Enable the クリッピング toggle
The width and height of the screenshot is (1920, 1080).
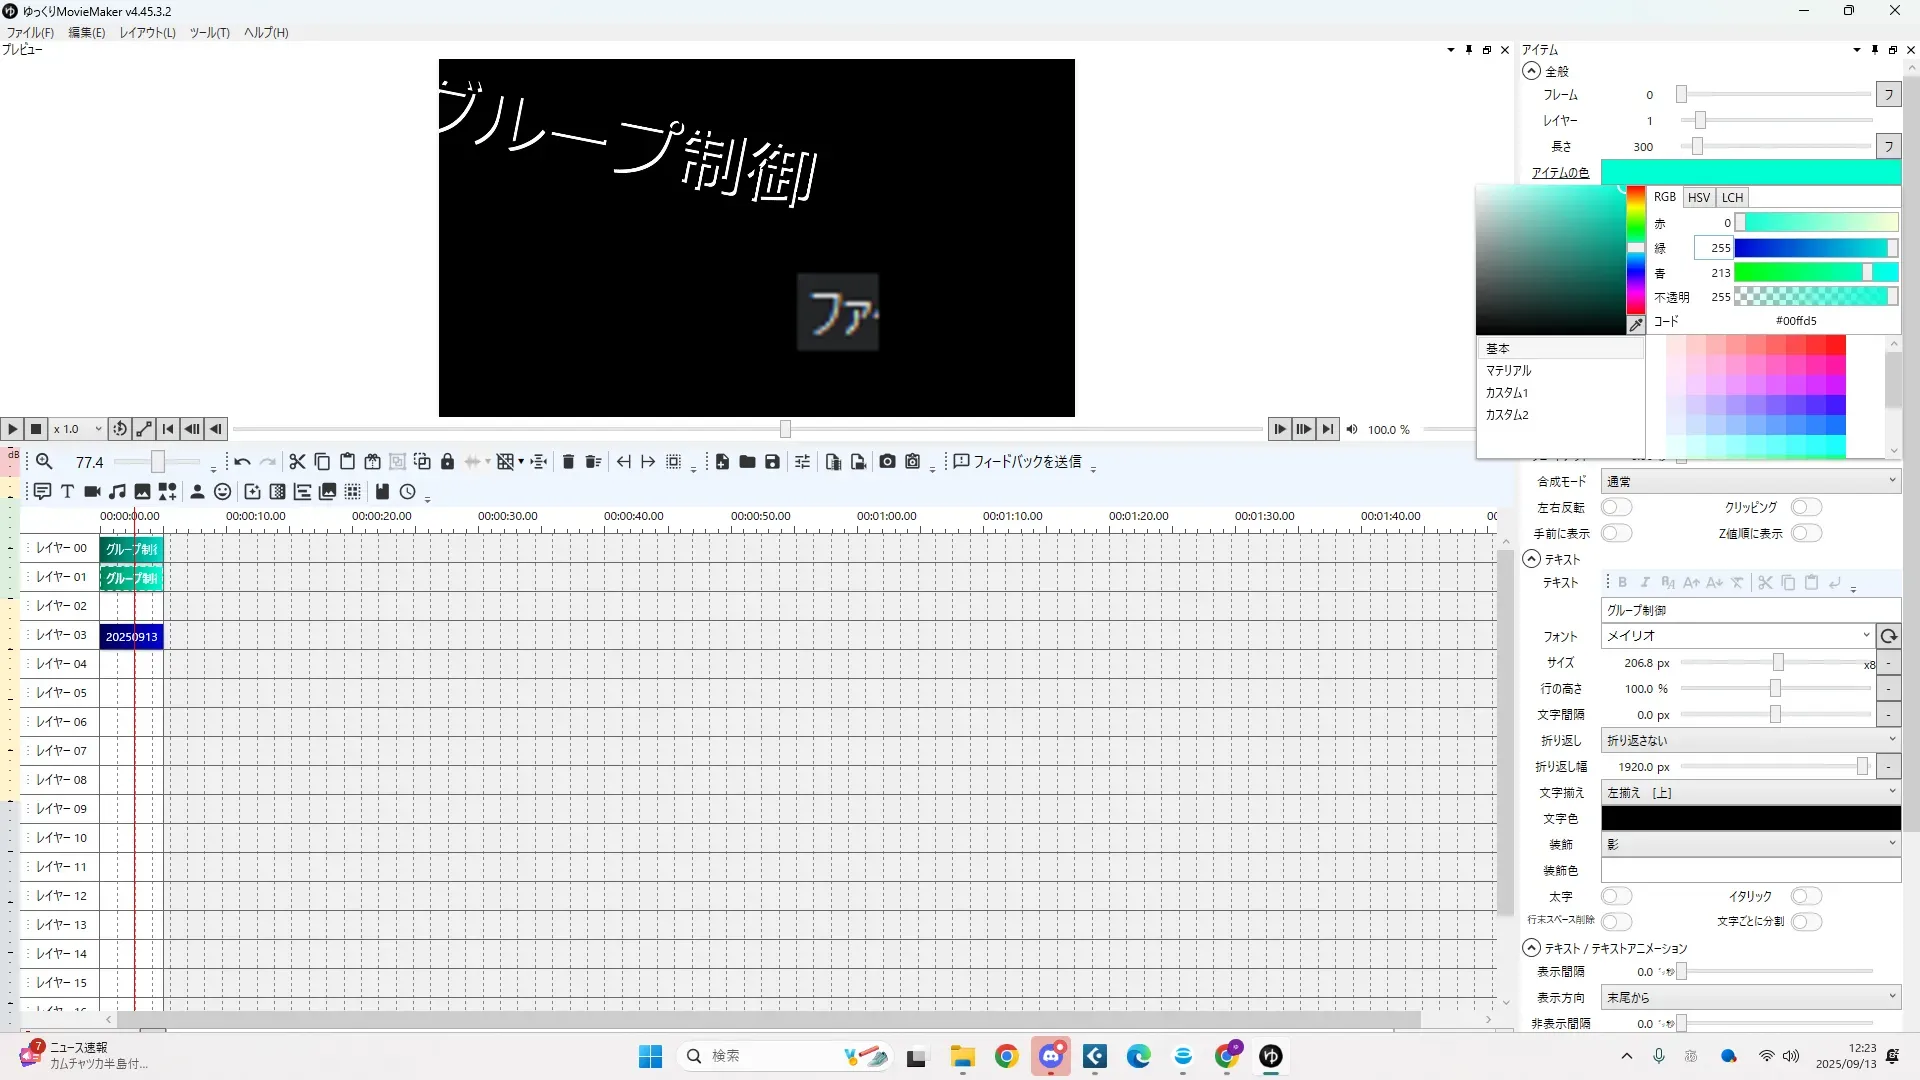pyautogui.click(x=1806, y=508)
